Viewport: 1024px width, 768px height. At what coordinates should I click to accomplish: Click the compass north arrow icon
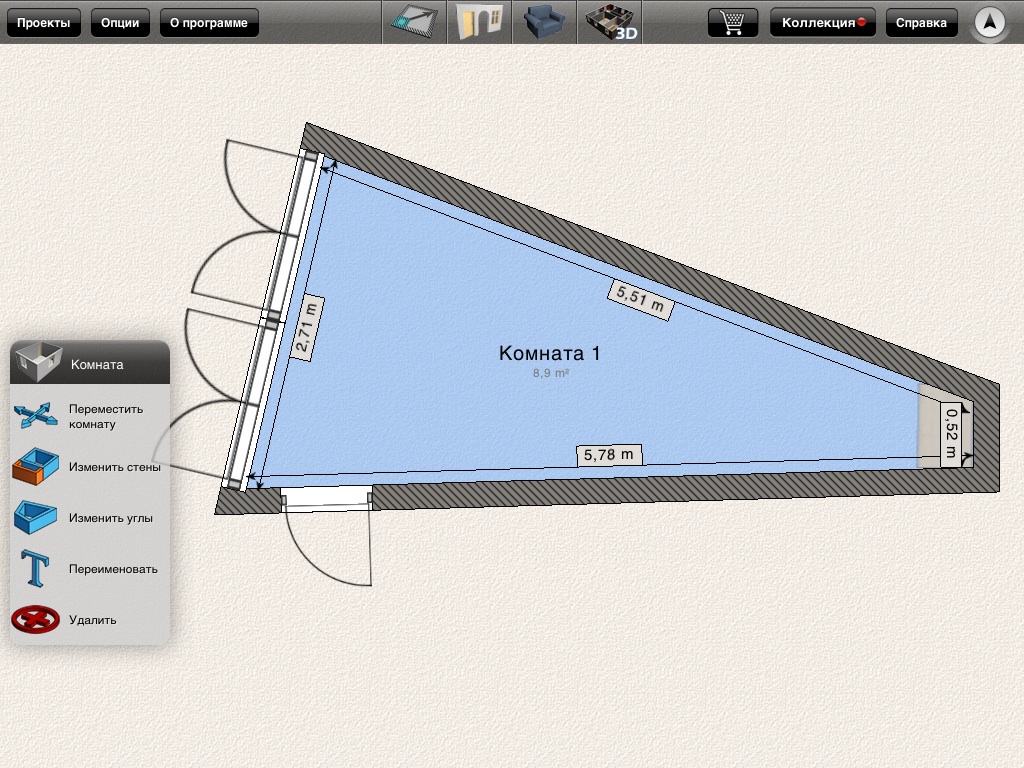989,22
